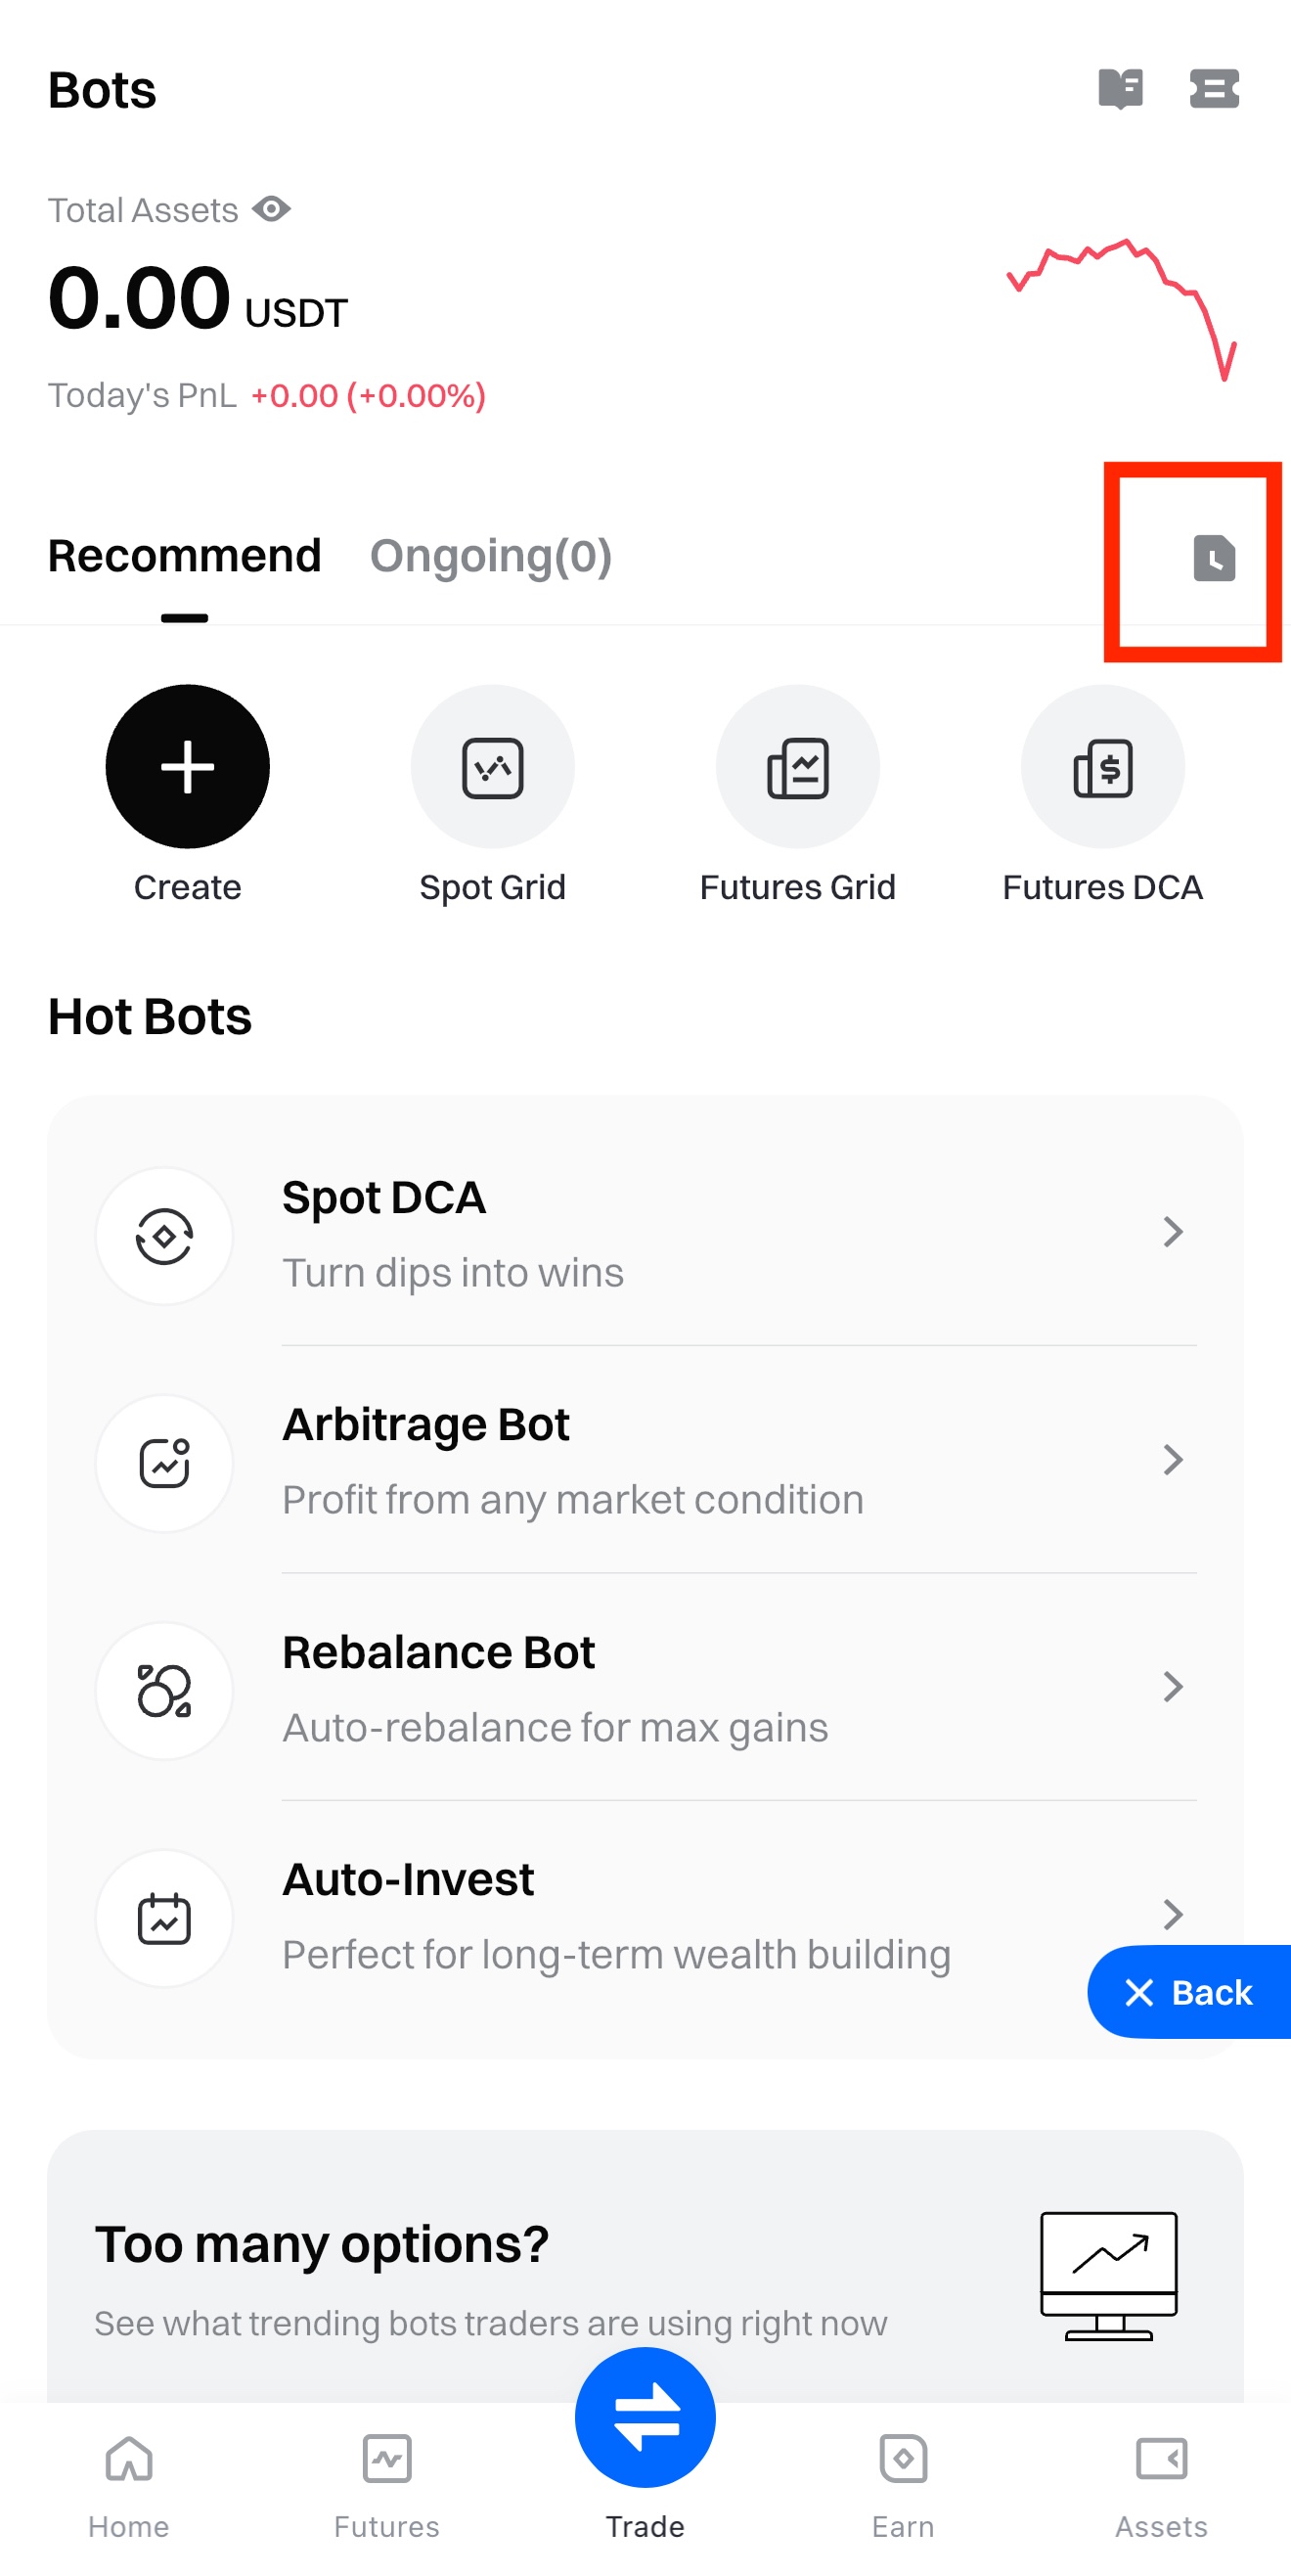Toggle Total Assets visibility eye
The height and width of the screenshot is (2576, 1291).
(x=271, y=209)
